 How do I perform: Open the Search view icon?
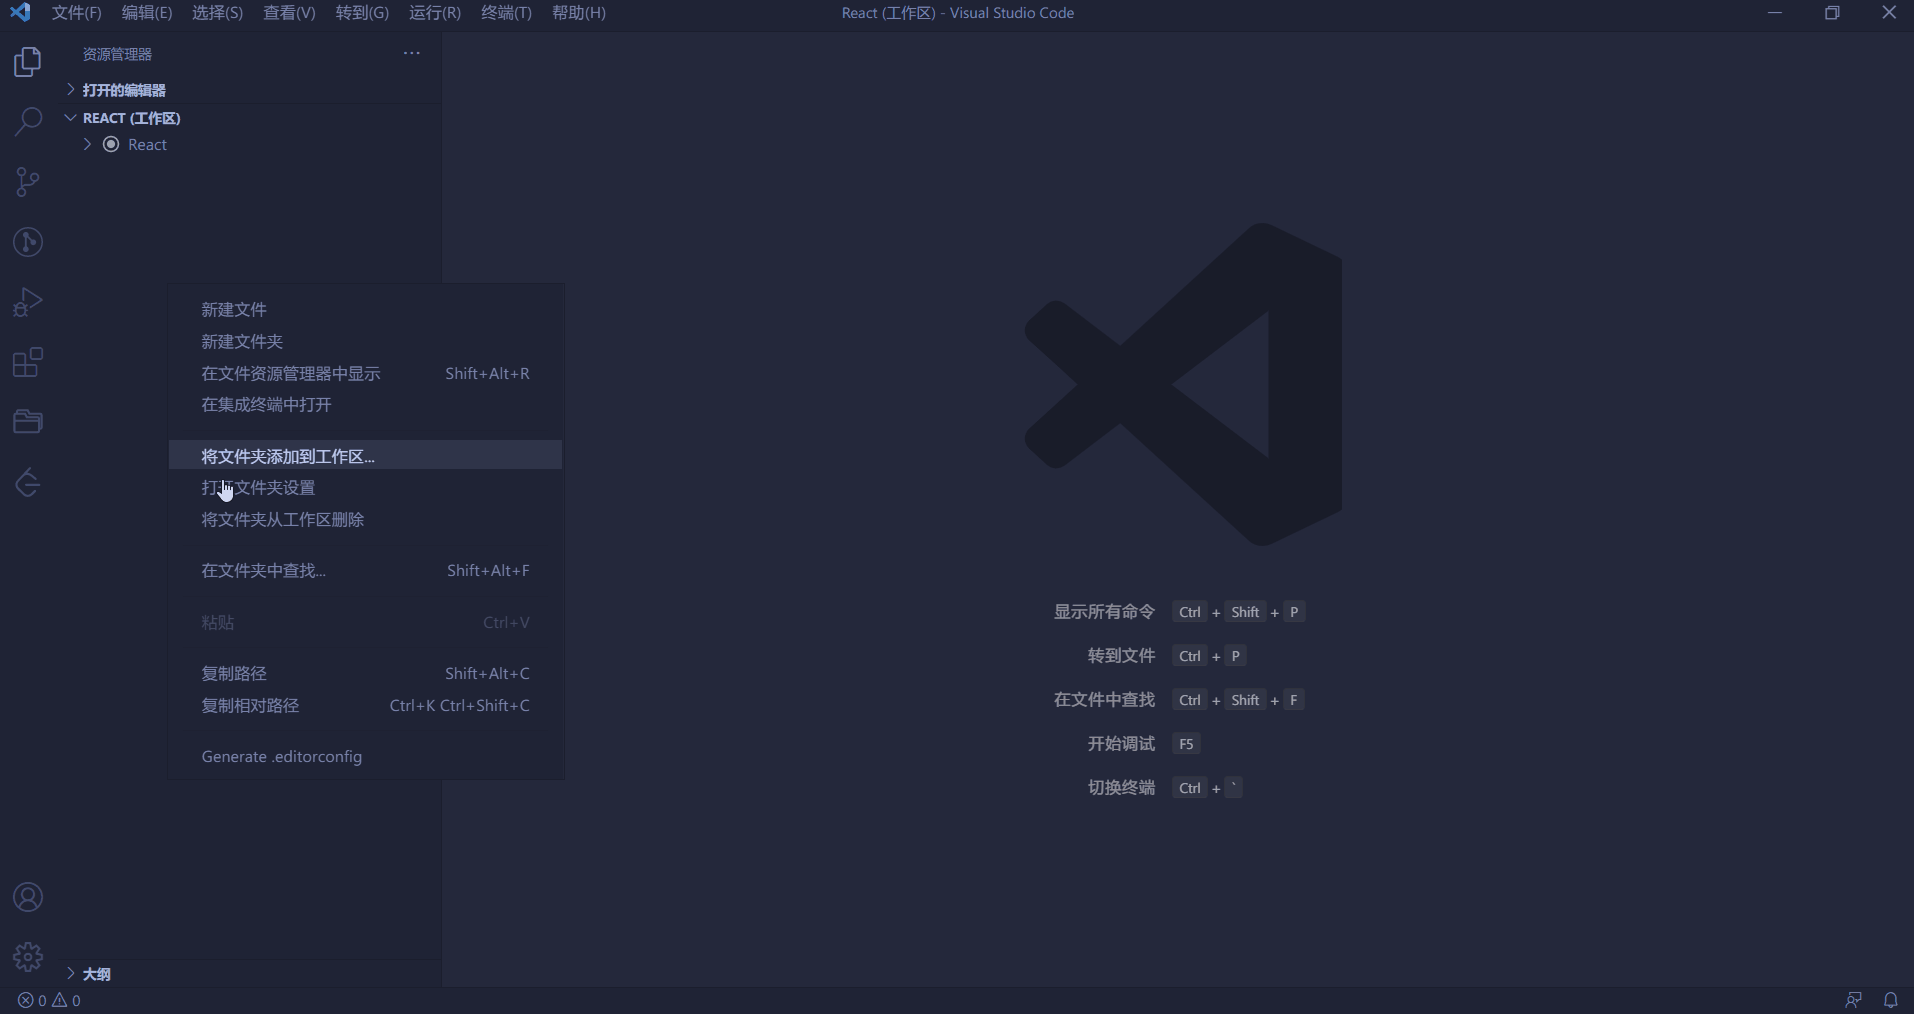(28, 122)
